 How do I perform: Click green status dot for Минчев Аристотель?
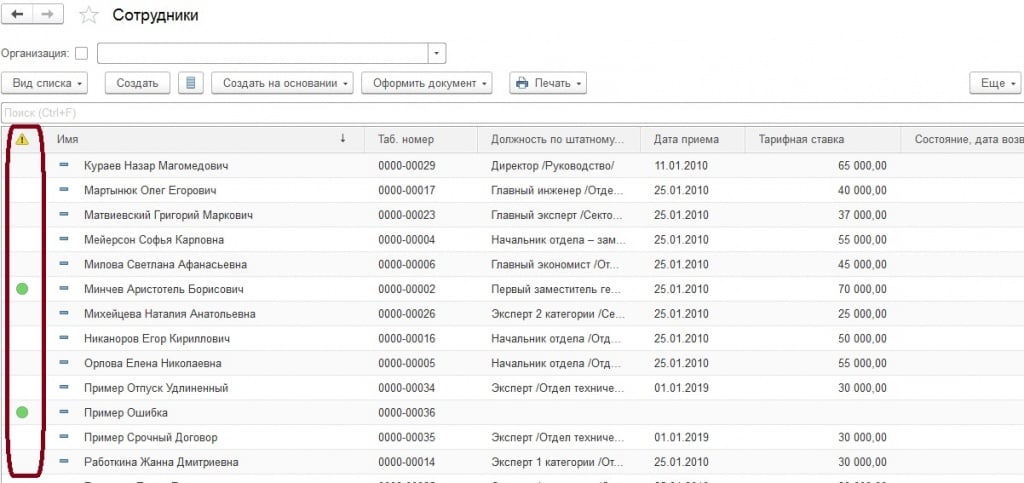(x=22, y=289)
